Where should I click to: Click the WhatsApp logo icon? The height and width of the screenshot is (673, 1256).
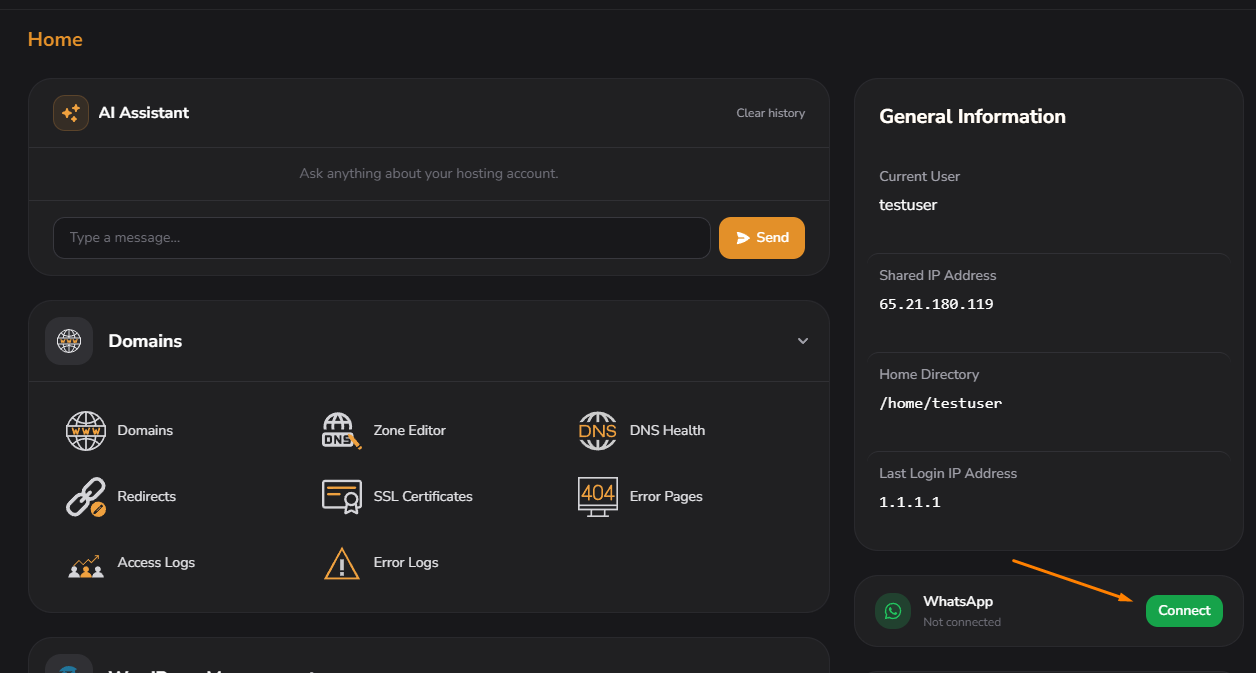(893, 611)
